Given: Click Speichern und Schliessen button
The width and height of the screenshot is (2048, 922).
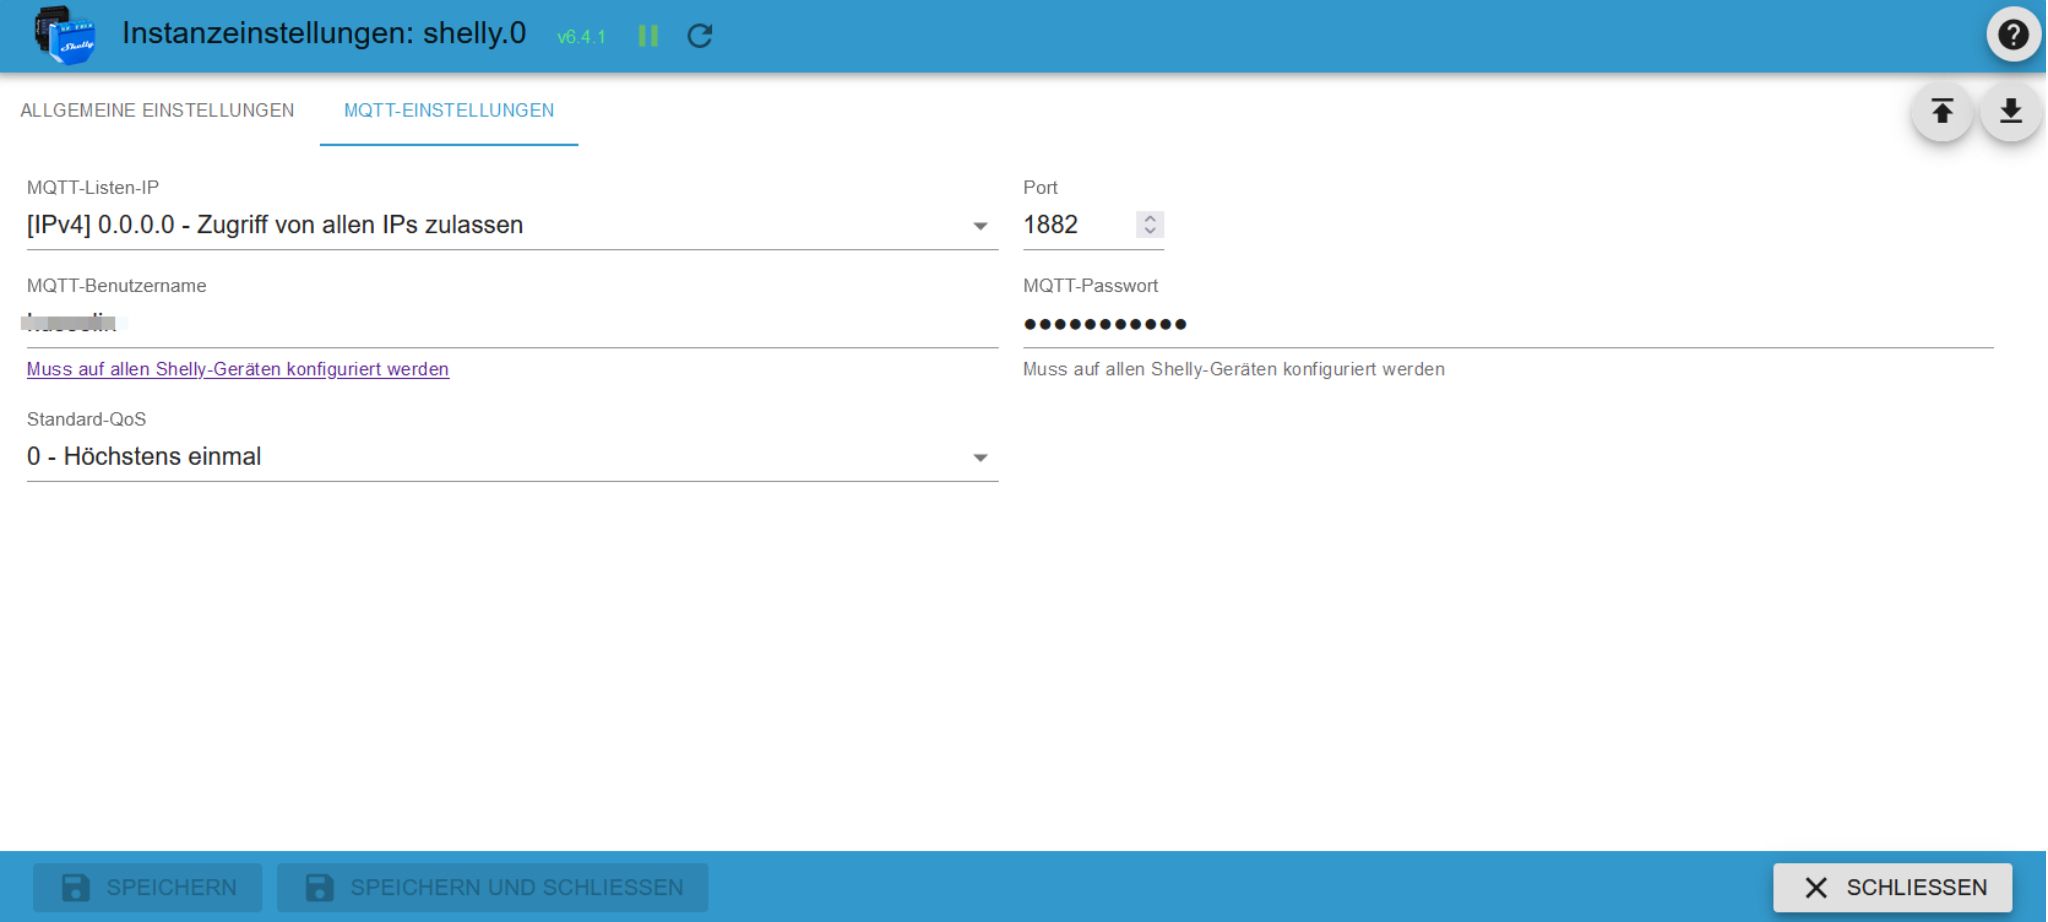Looking at the screenshot, I should coord(493,887).
